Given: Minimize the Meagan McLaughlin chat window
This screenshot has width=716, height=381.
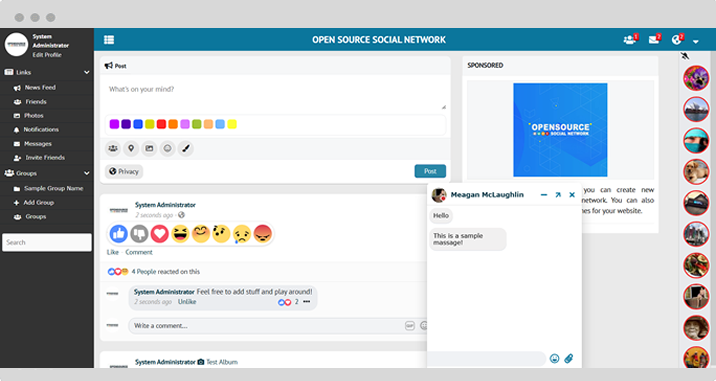Looking at the screenshot, I should pyautogui.click(x=543, y=195).
